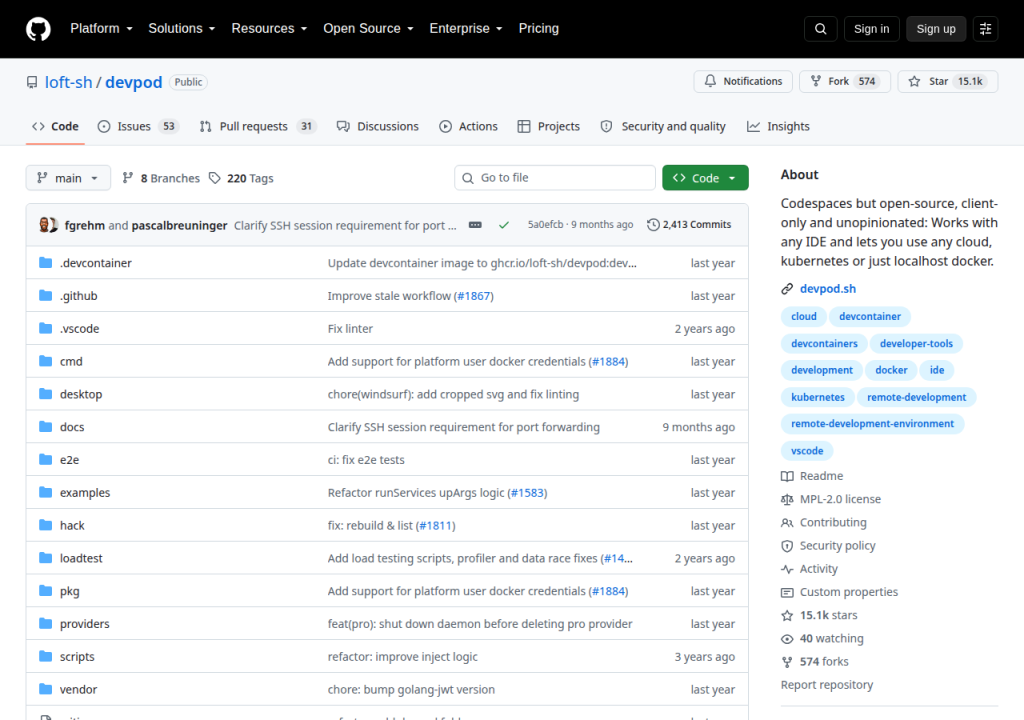Click the license scale icon

(787, 499)
